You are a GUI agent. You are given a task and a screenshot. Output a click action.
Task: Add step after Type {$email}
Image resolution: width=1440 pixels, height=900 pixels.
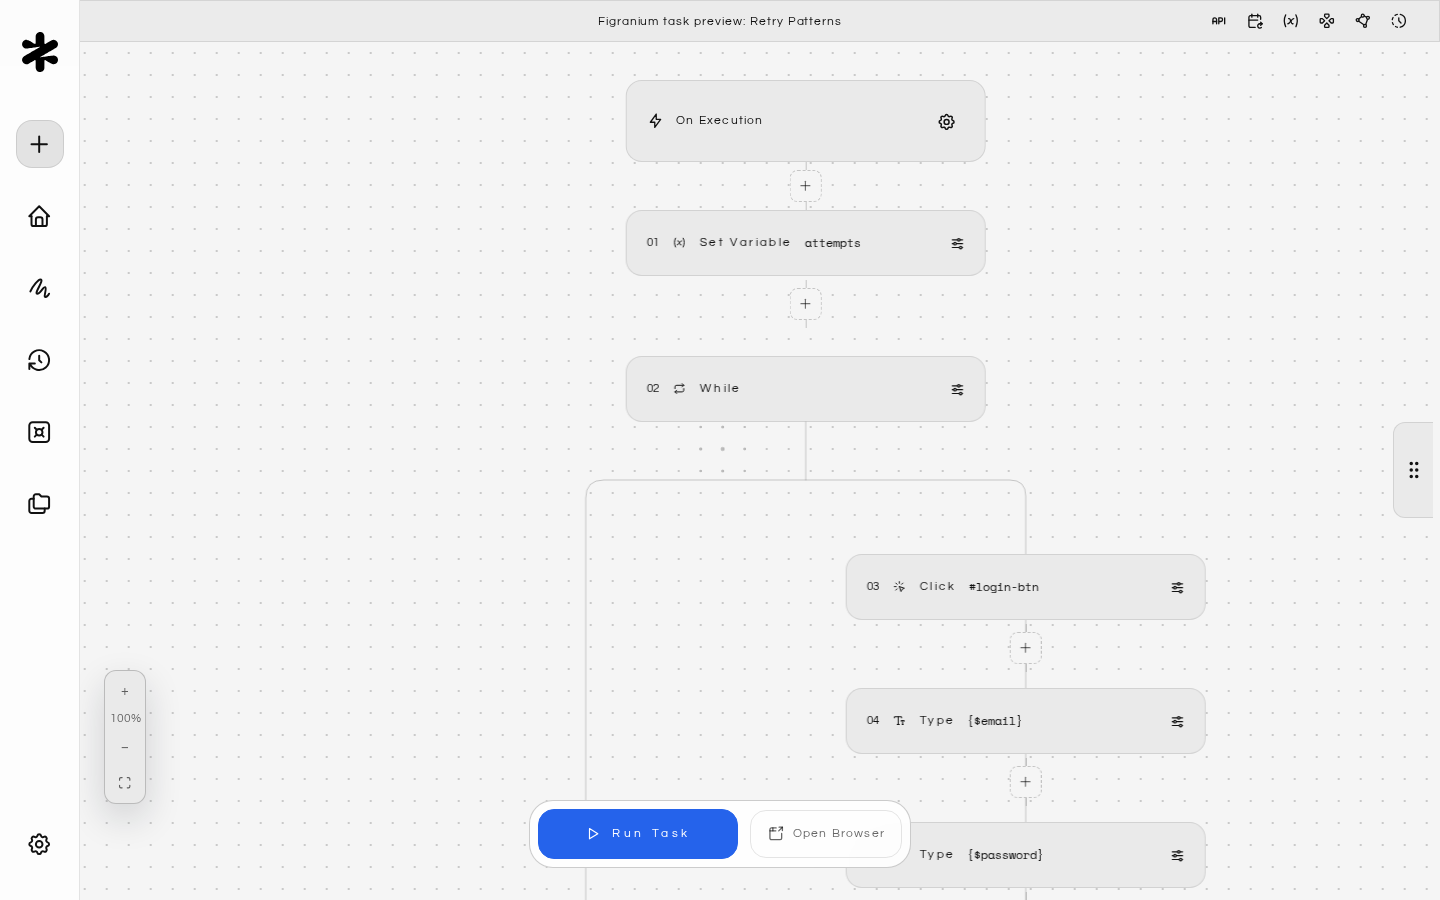coord(1025,782)
